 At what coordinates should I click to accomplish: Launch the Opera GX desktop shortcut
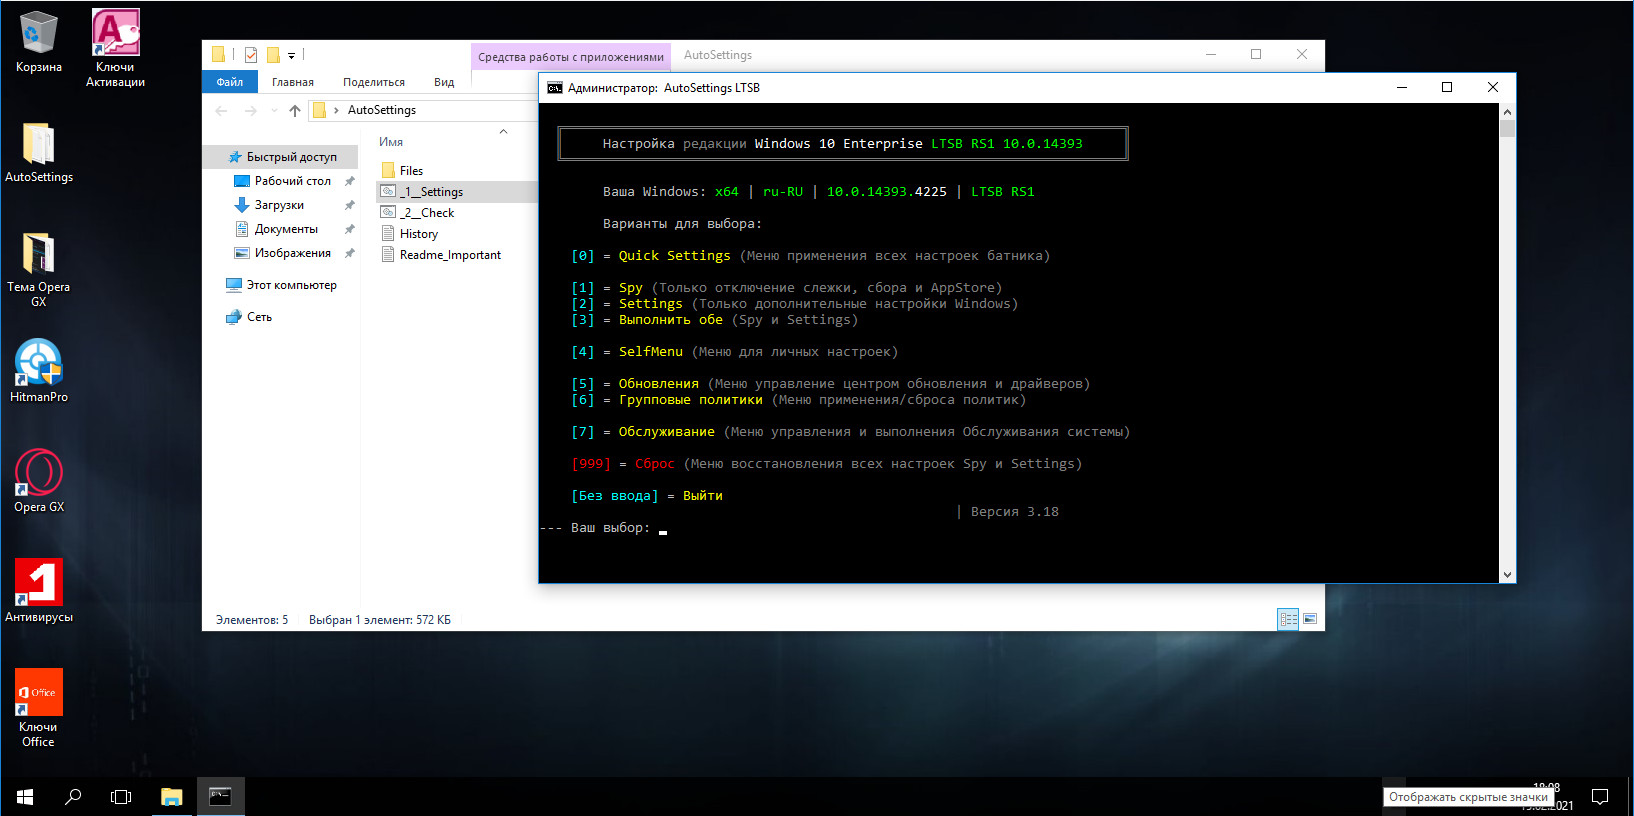pyautogui.click(x=39, y=473)
